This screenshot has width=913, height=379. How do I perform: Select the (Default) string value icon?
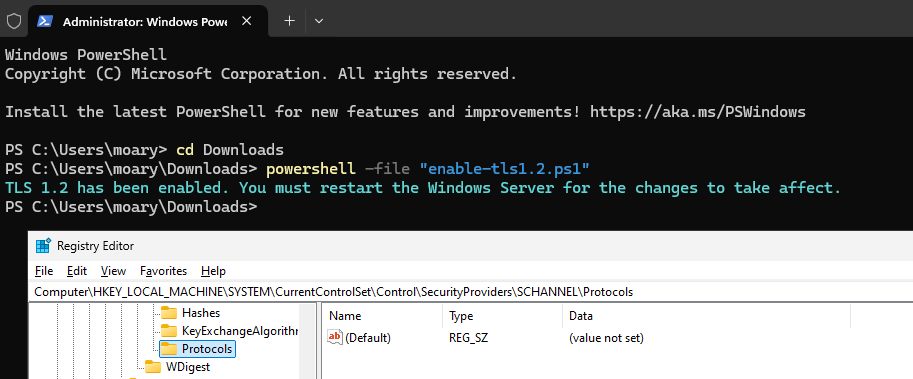[335, 338]
